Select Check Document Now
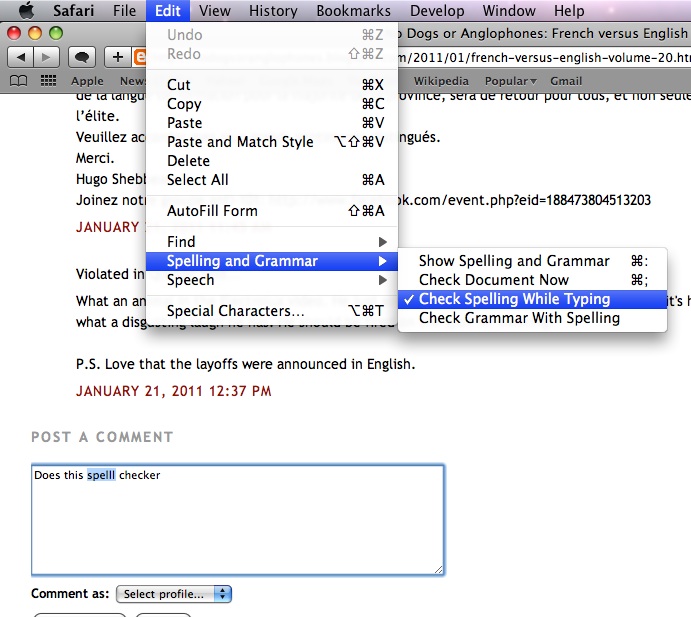 (532, 280)
